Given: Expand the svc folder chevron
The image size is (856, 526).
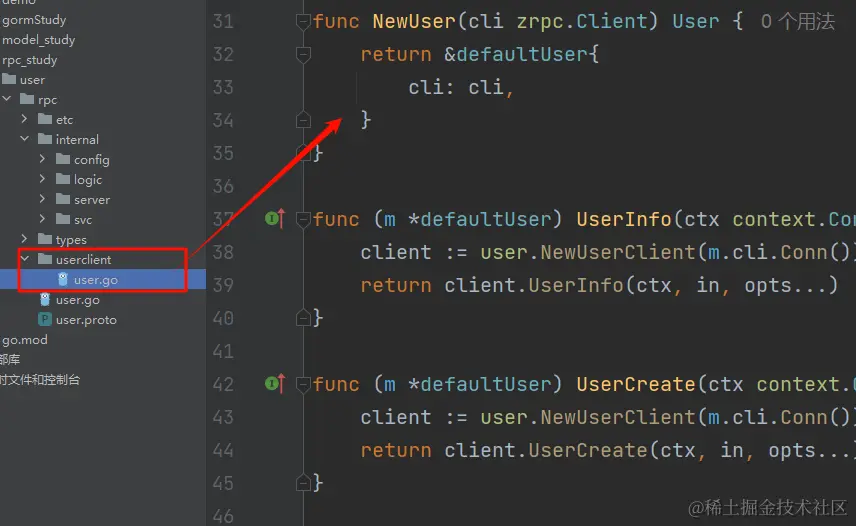Looking at the screenshot, I should [43, 219].
